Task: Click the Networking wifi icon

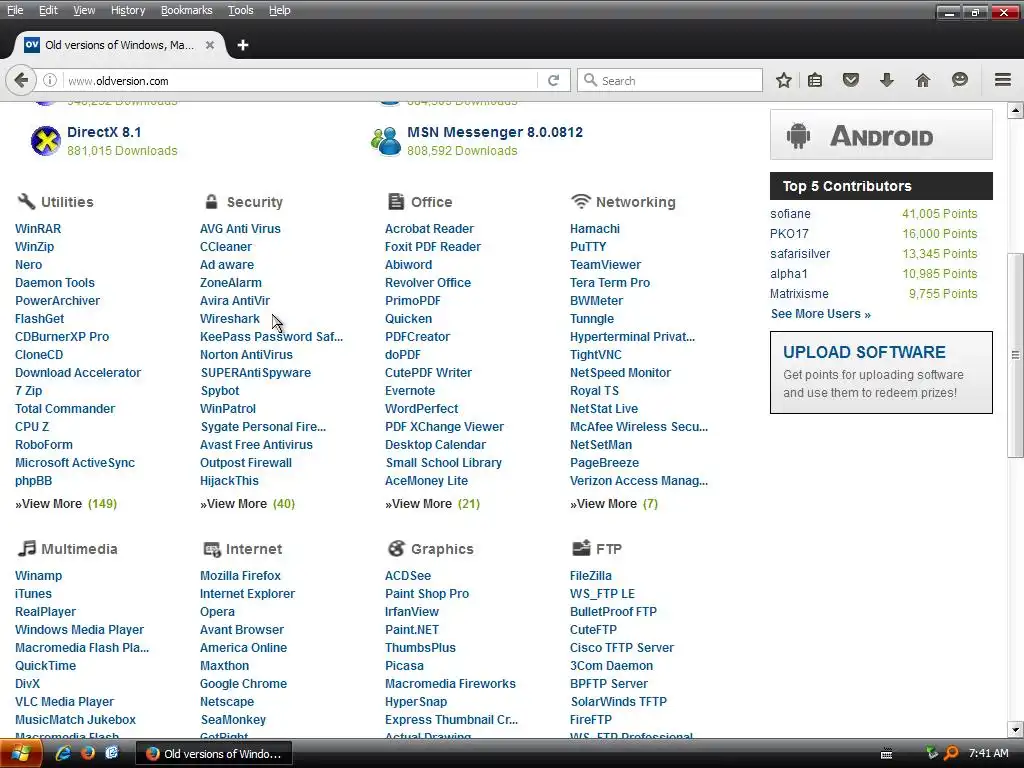Action: (x=580, y=201)
